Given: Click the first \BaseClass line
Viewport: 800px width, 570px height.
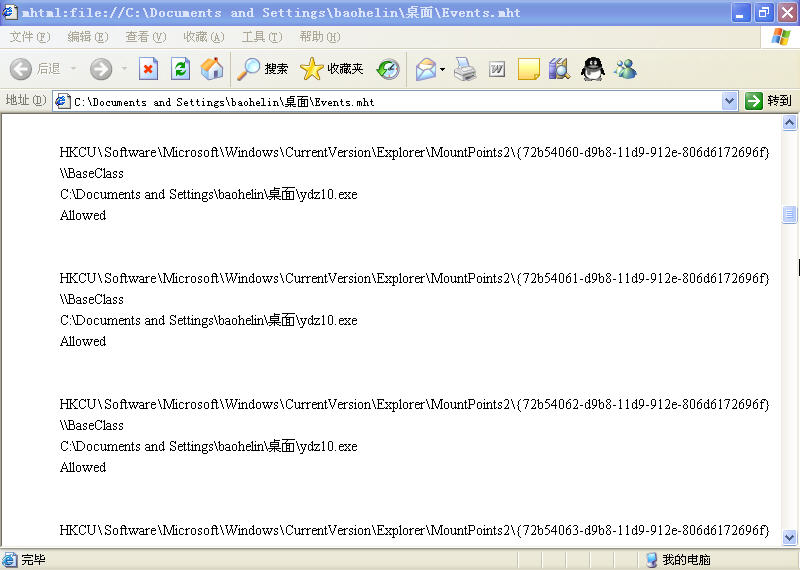Looking at the screenshot, I should click(92, 174).
